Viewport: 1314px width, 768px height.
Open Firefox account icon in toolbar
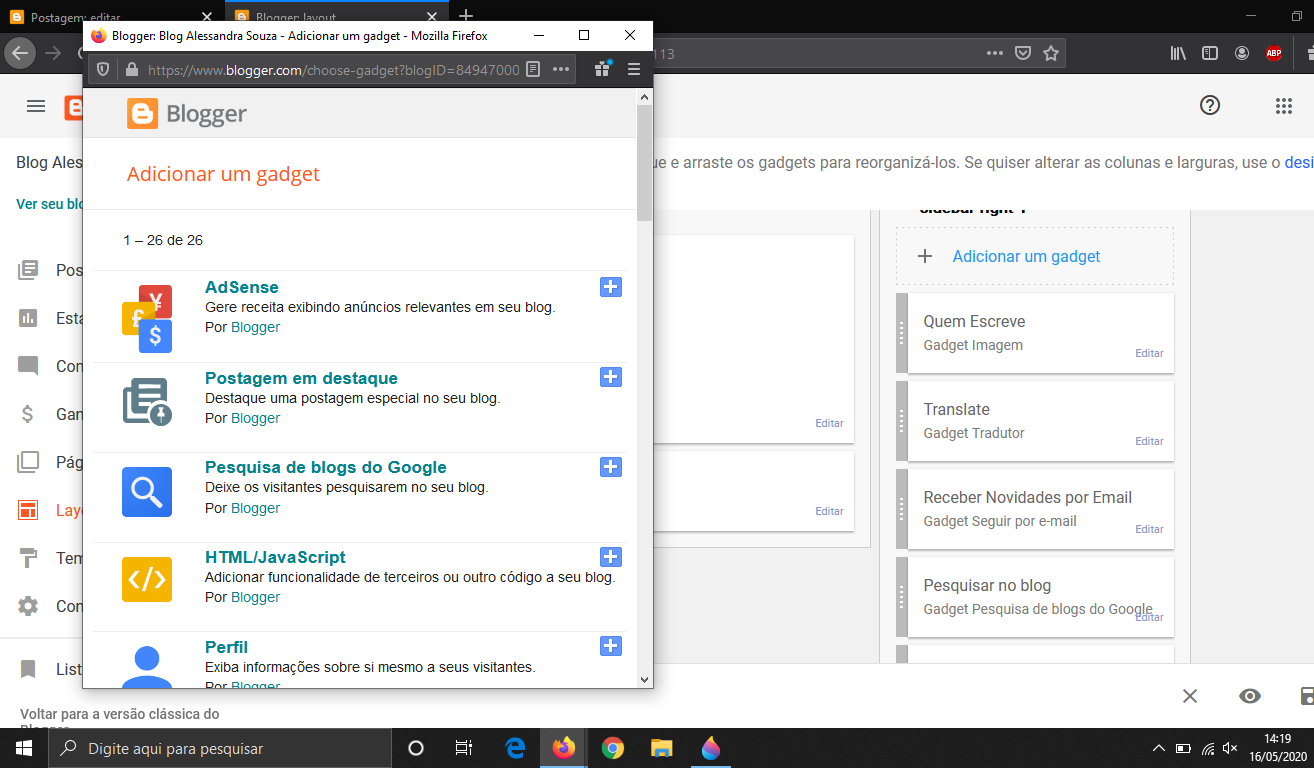tap(1242, 53)
